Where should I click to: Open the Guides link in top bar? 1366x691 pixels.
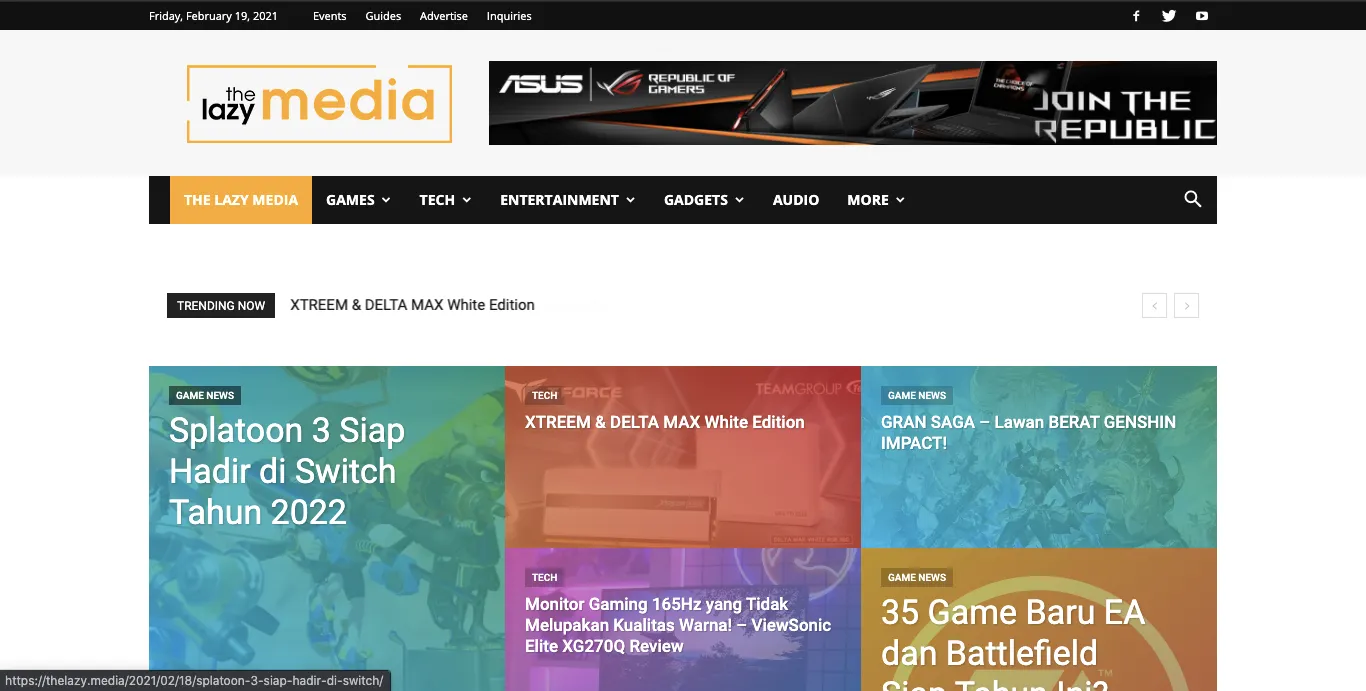tap(383, 16)
